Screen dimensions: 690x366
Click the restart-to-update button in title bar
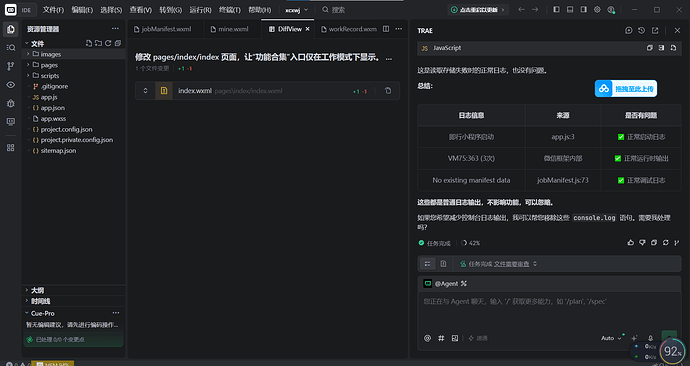click(x=478, y=10)
